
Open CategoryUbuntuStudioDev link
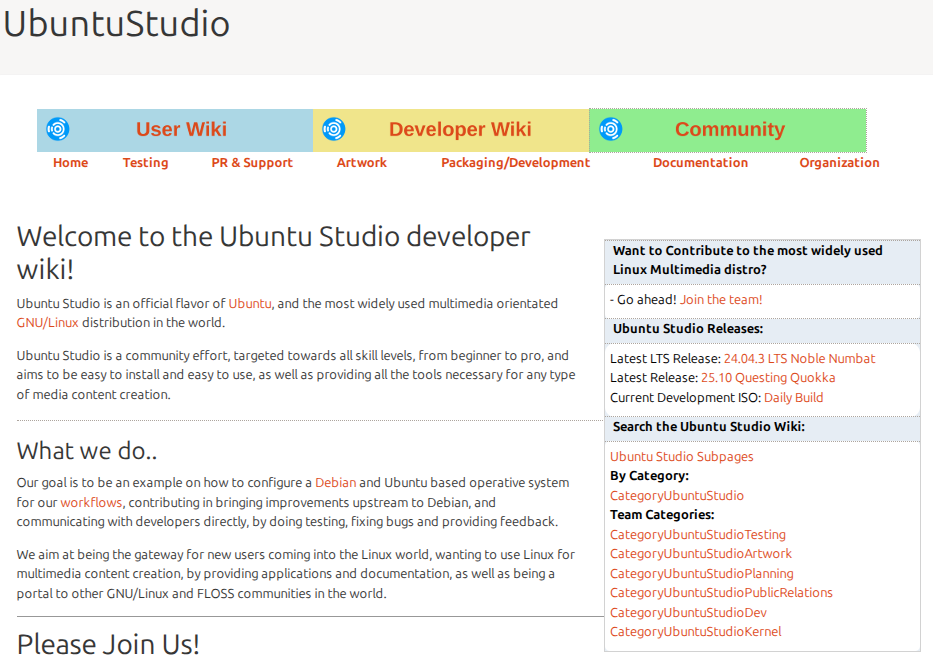click(688, 612)
